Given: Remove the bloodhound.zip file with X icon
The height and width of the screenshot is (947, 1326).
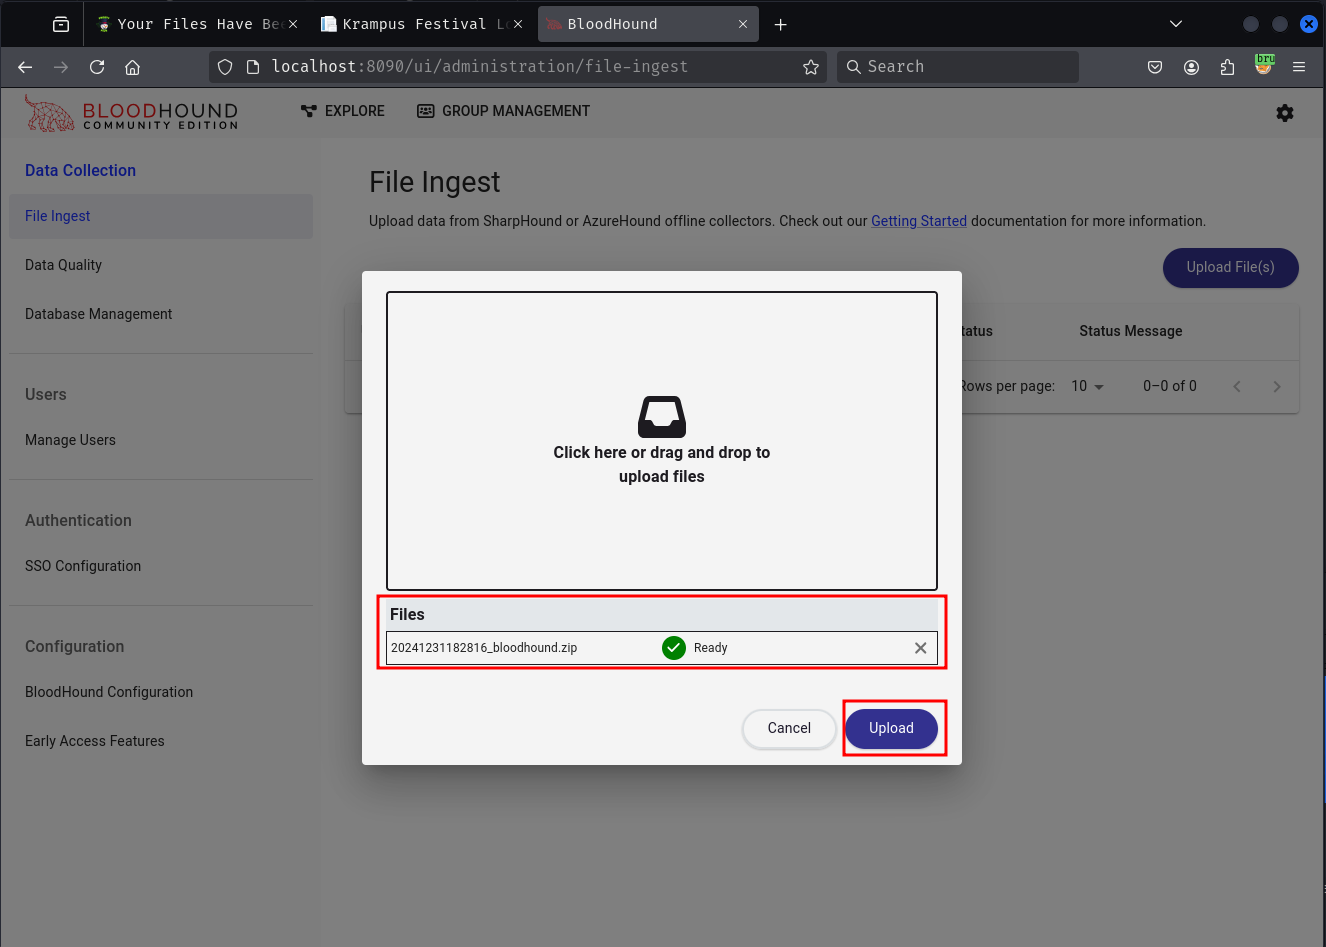Looking at the screenshot, I should [920, 648].
